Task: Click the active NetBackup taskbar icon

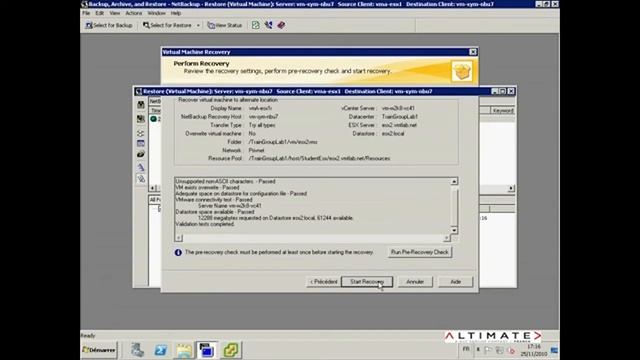Action: [x=207, y=350]
